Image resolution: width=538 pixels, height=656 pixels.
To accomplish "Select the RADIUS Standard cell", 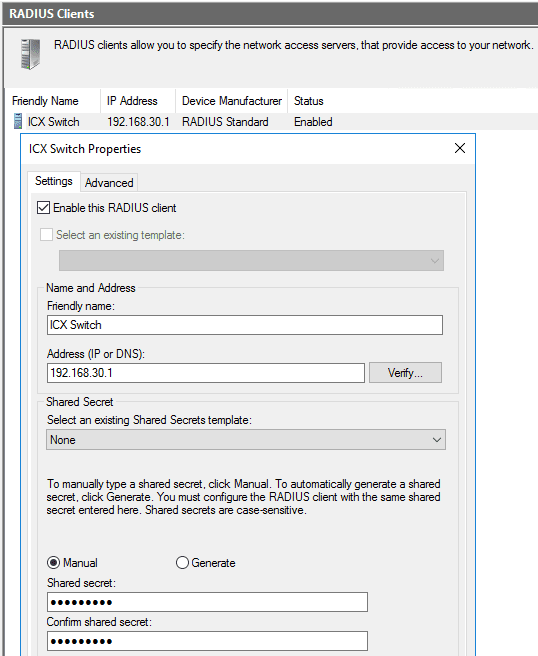I will (x=225, y=122).
